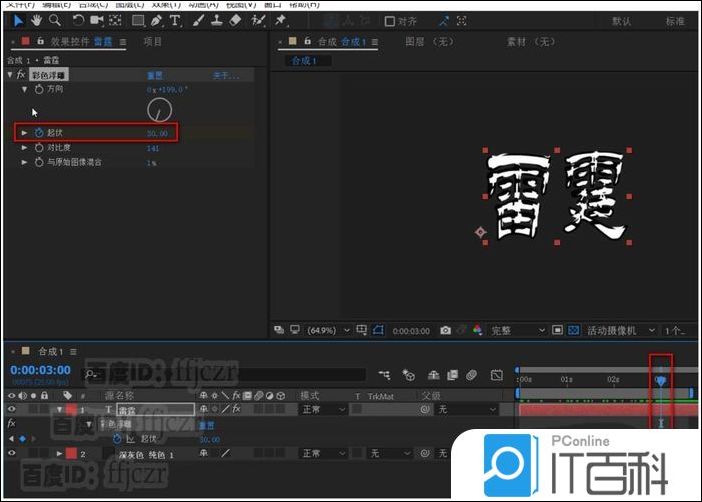Click the direction angle dial control
This screenshot has height=502, width=702.
[159, 109]
